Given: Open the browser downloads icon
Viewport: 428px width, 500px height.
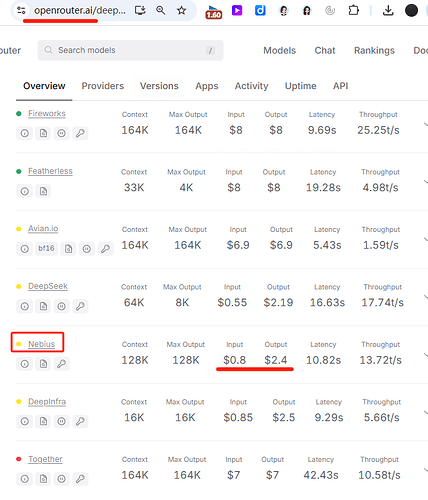Looking at the screenshot, I should click(x=388, y=10).
